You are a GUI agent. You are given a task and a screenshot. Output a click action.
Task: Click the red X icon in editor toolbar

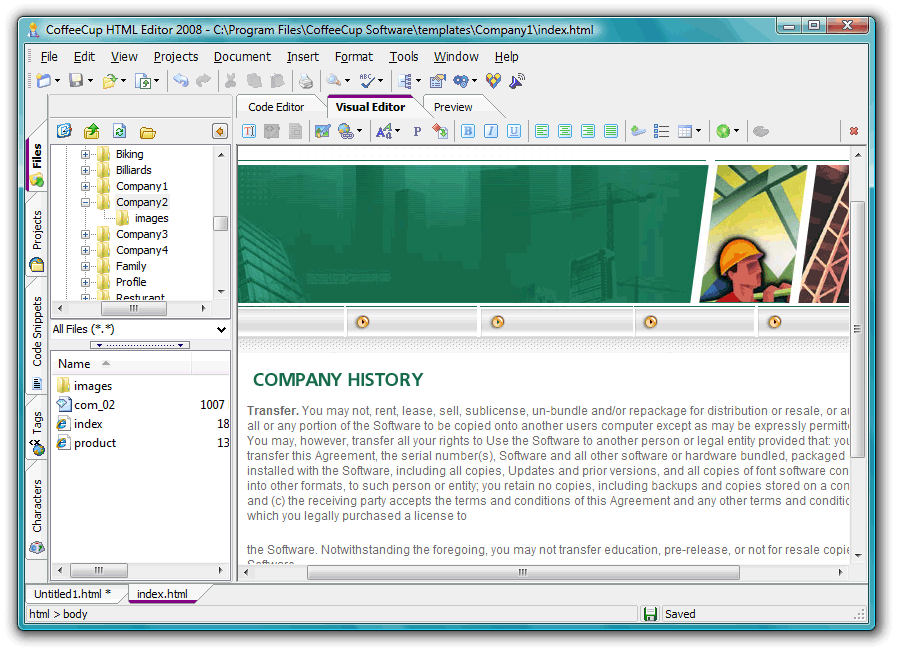coord(854,131)
